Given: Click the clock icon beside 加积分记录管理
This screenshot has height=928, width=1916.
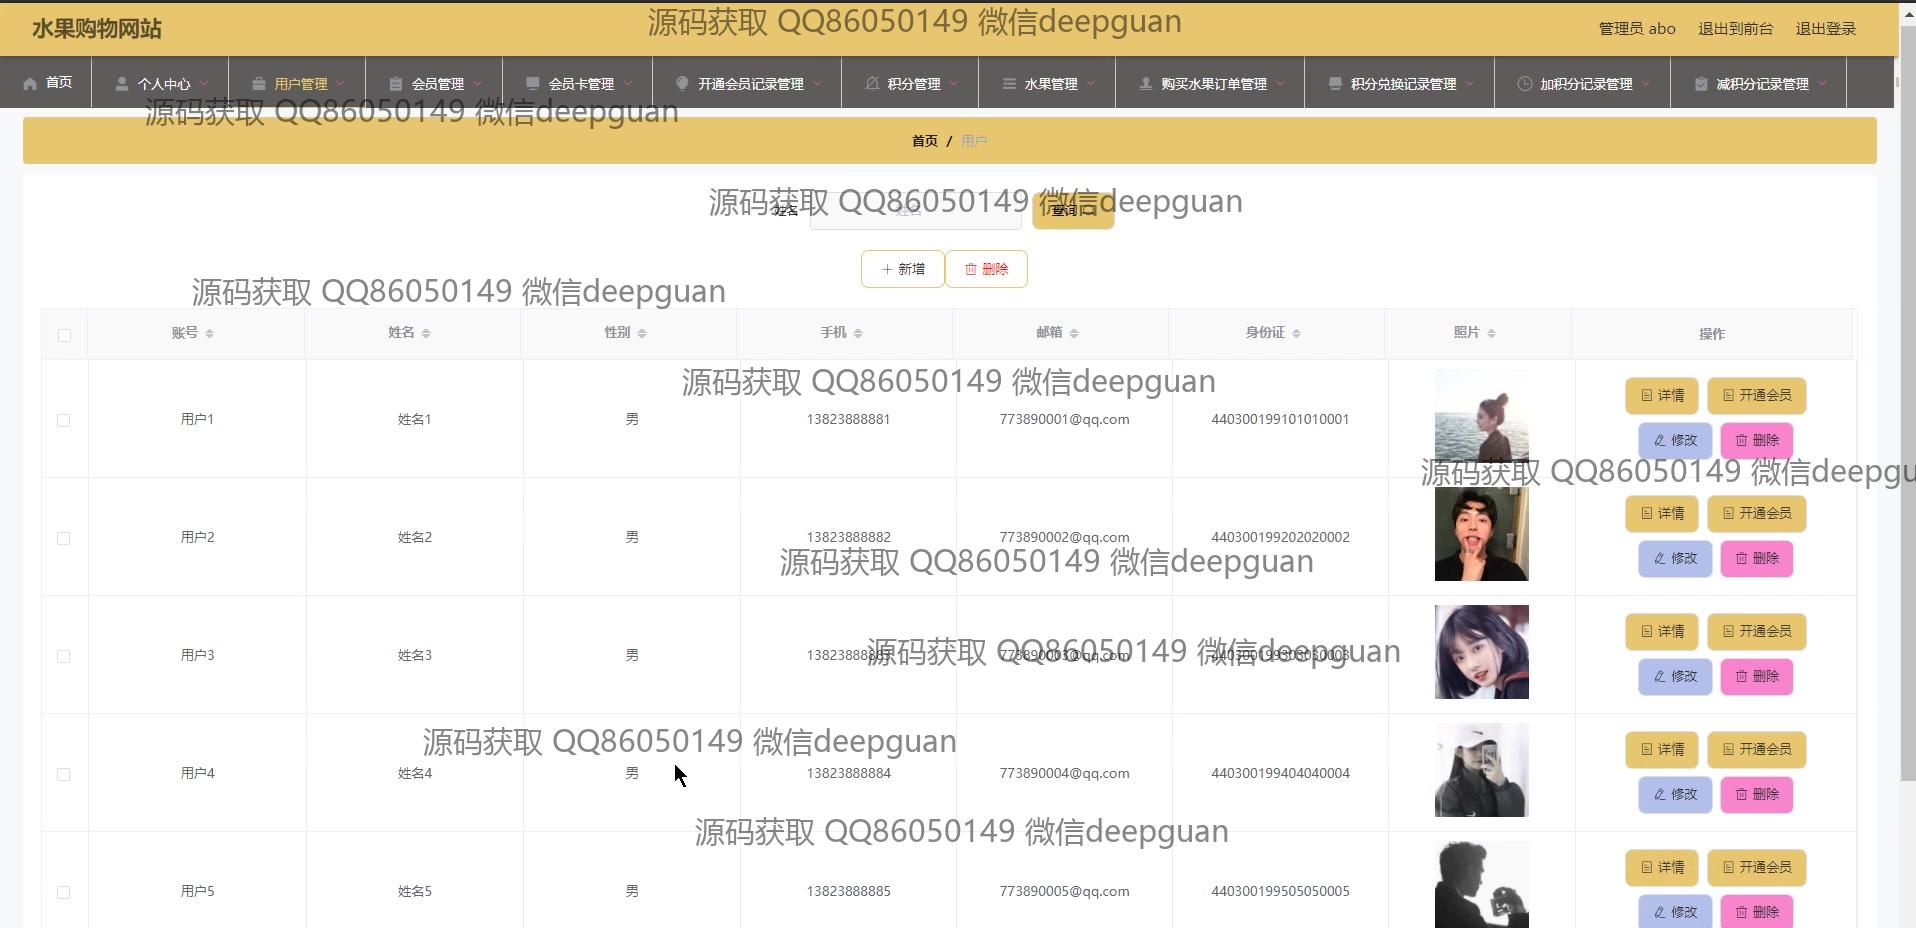Looking at the screenshot, I should tap(1524, 84).
